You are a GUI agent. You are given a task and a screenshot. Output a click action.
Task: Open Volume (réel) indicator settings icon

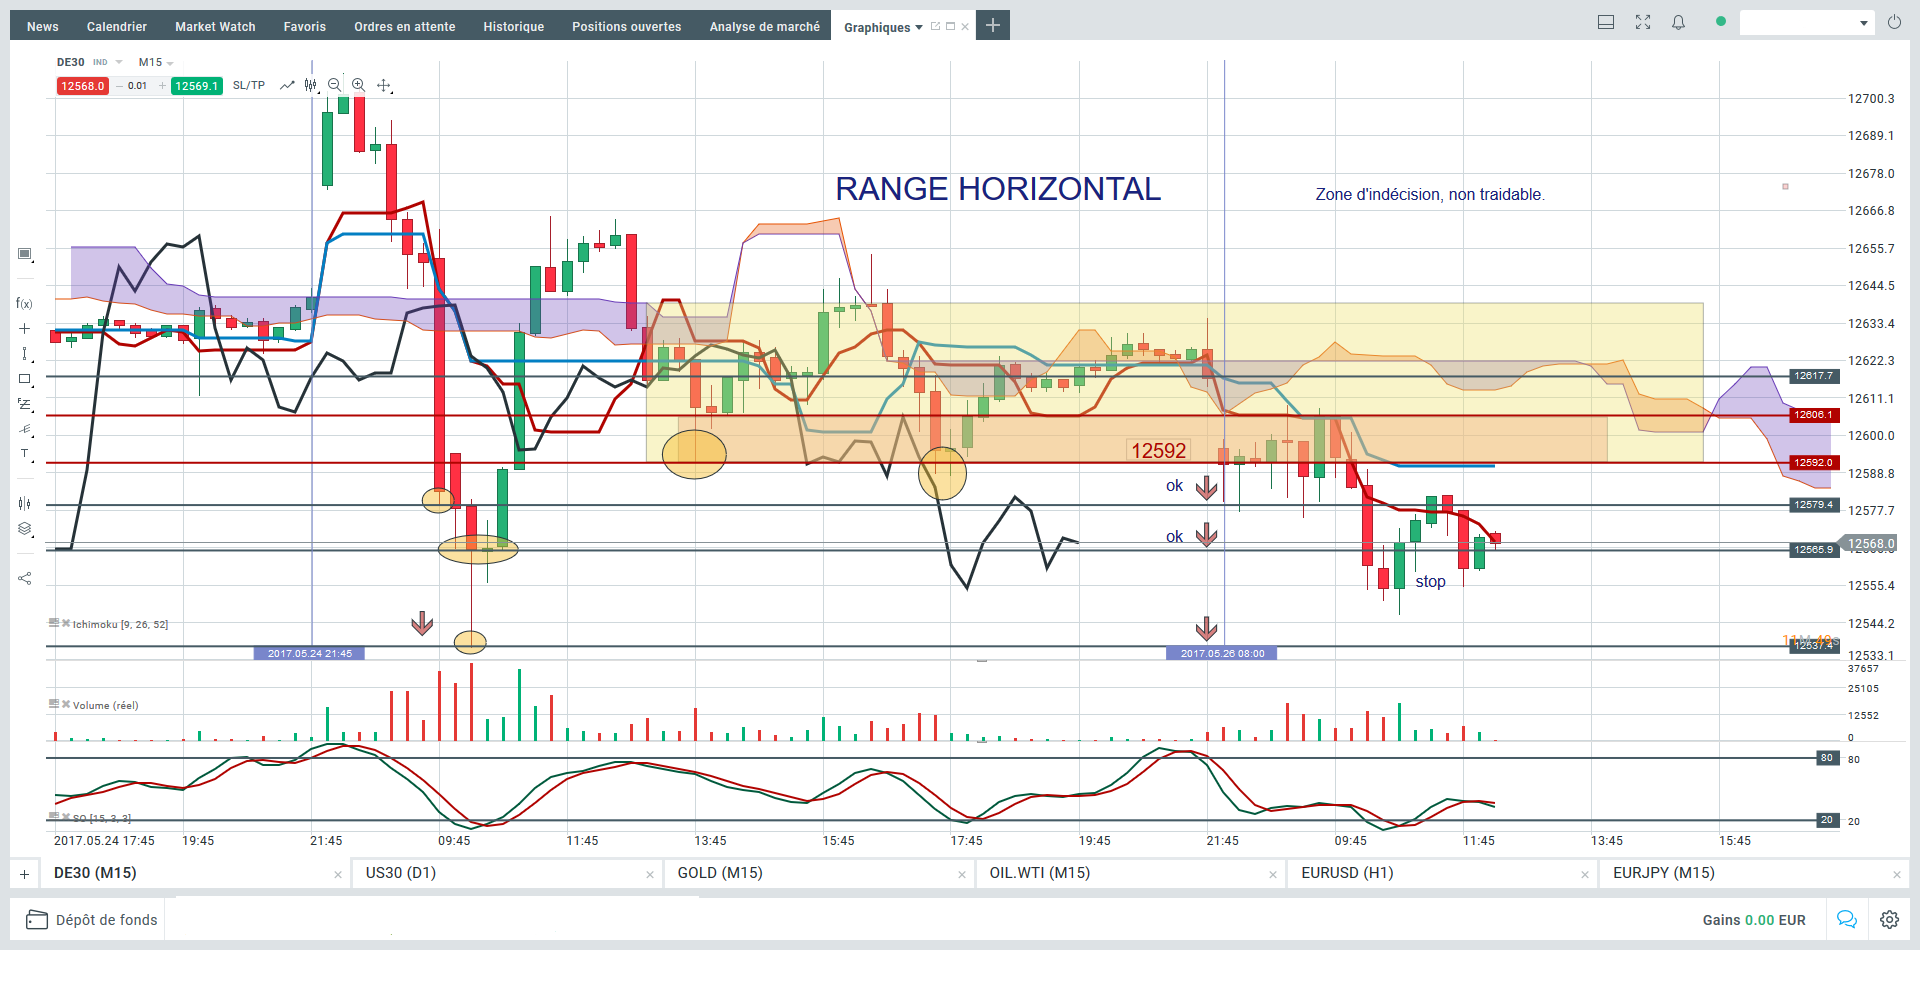54,704
